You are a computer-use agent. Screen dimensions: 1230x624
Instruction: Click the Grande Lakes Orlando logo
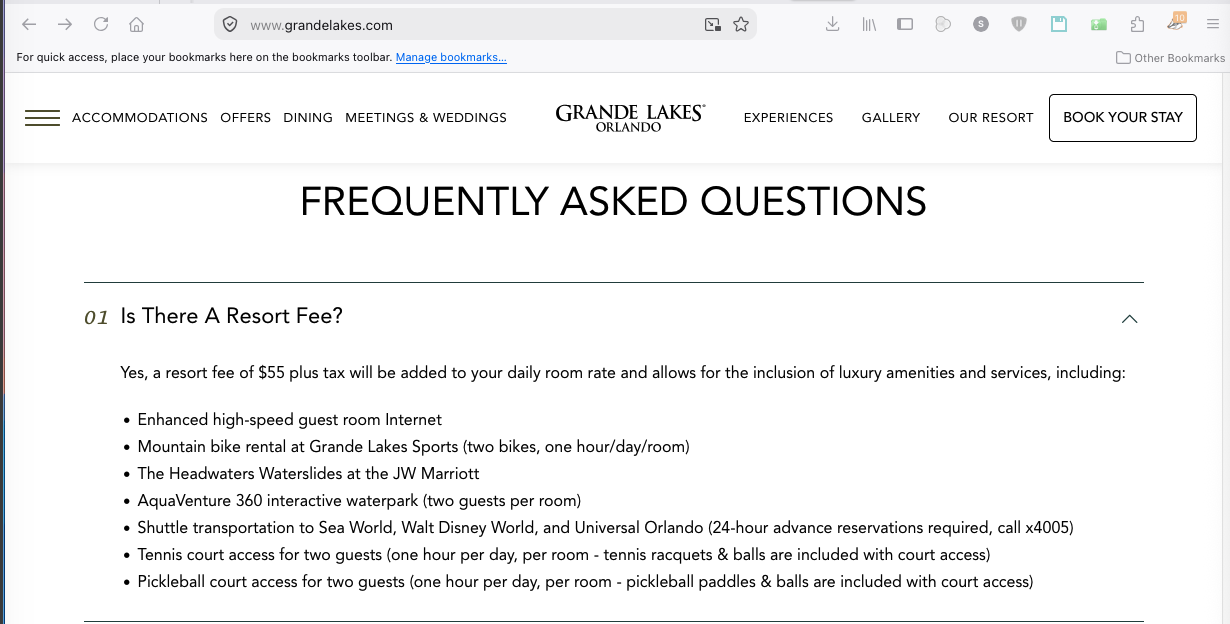coord(630,118)
